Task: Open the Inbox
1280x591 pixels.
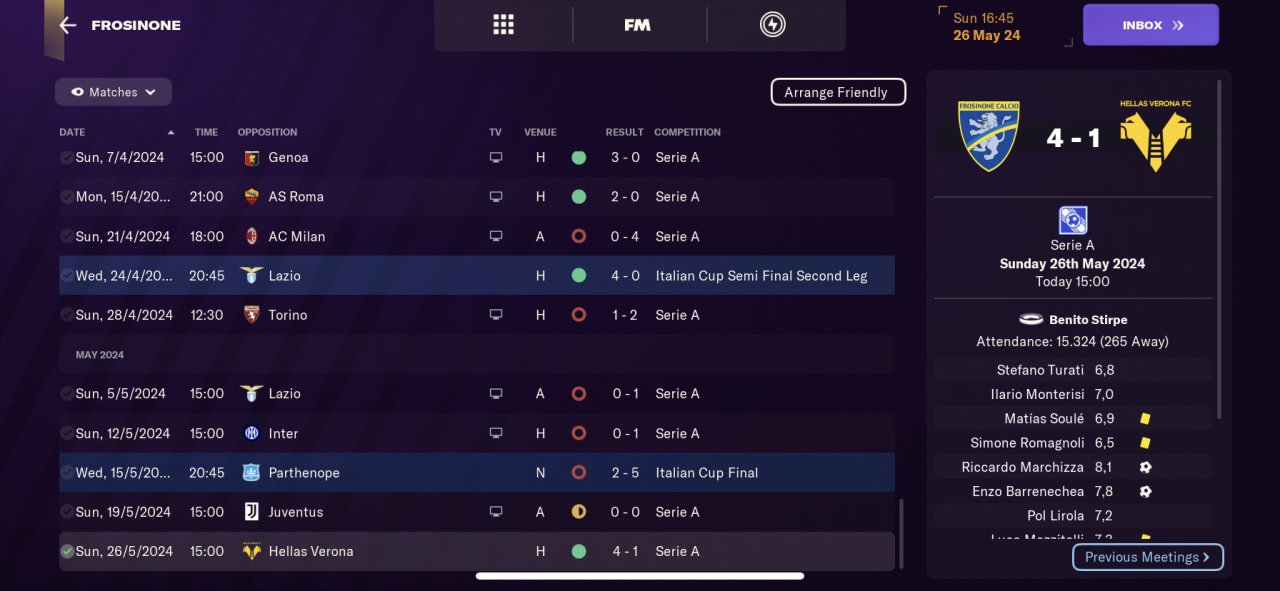Action: tap(1150, 25)
